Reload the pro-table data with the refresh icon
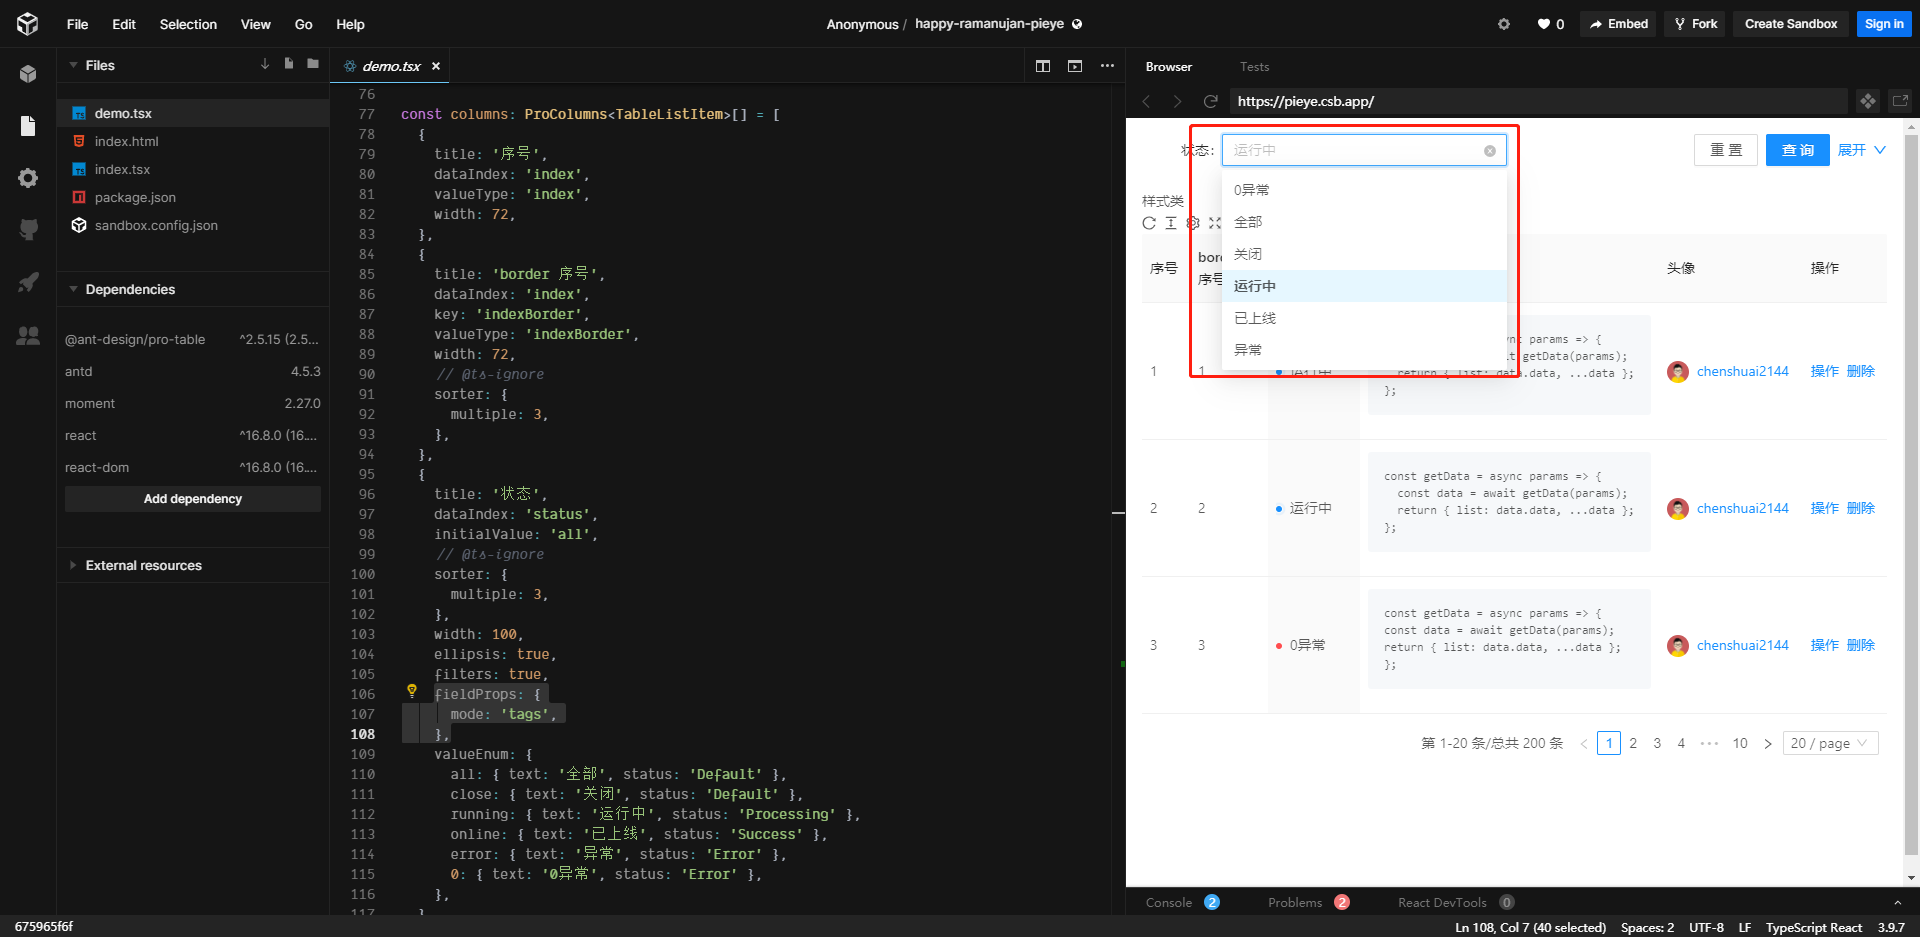 pyautogui.click(x=1149, y=223)
